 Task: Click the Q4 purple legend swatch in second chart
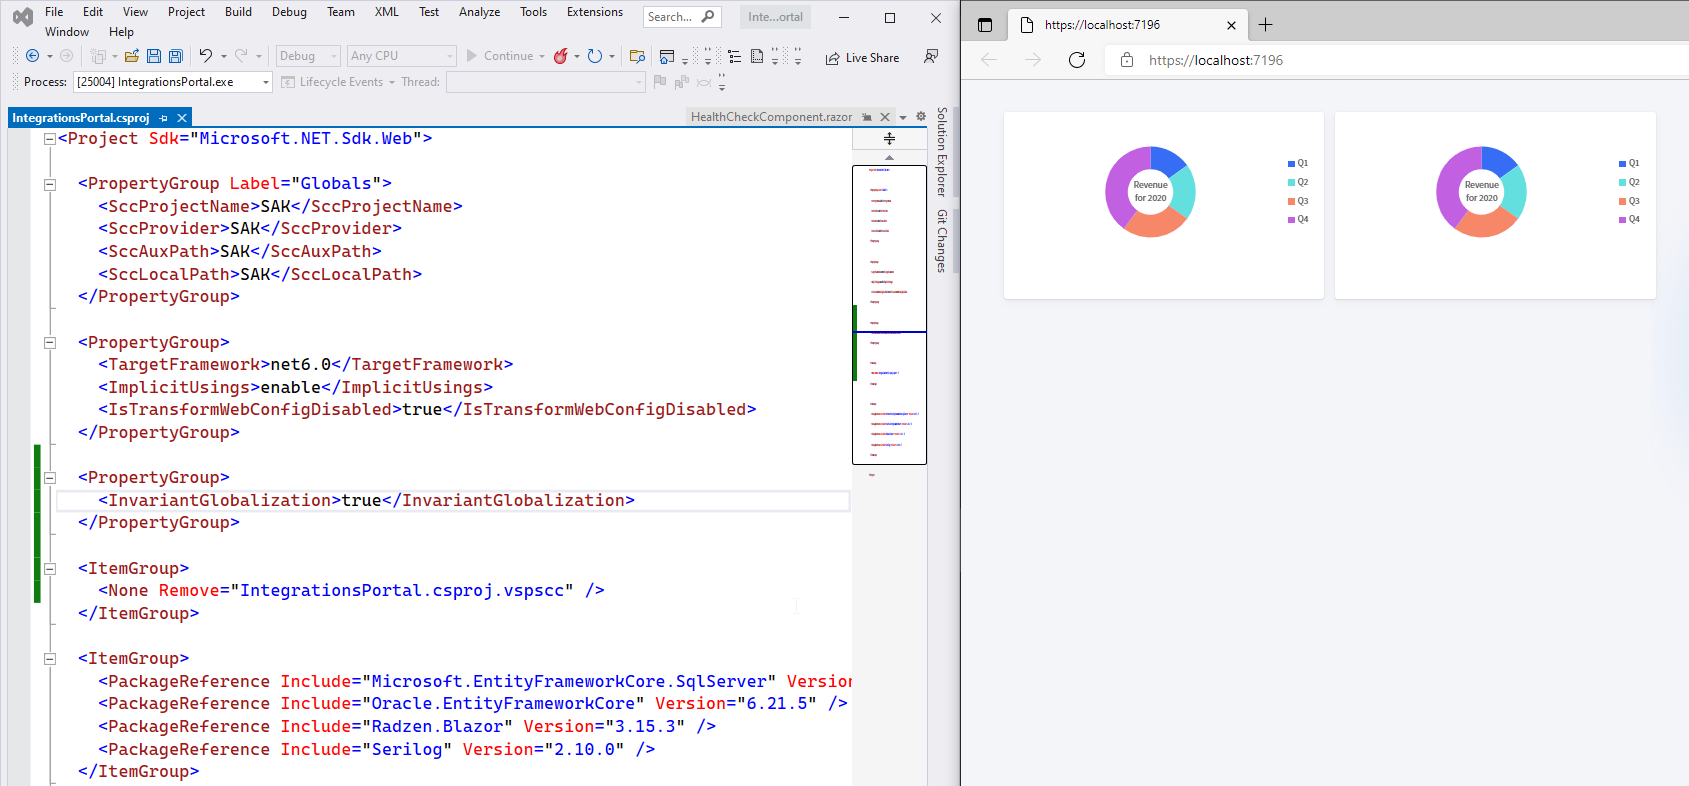click(x=1622, y=220)
